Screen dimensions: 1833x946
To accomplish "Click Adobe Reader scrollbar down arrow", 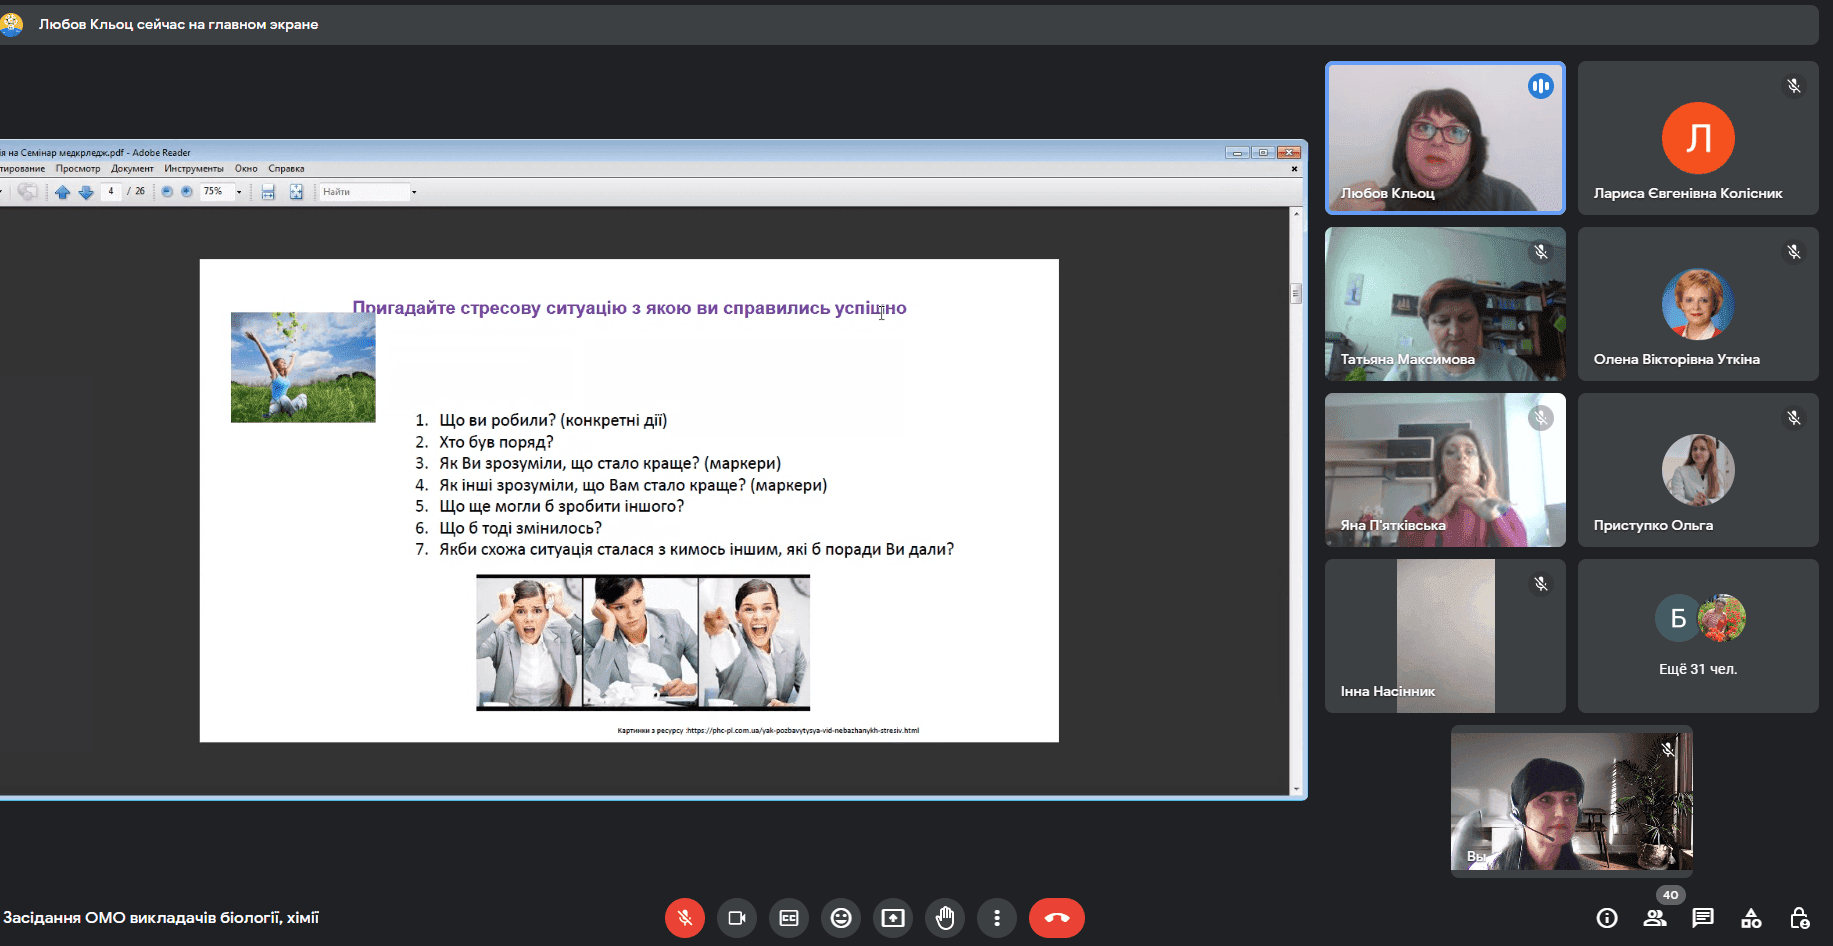I will (x=1296, y=789).
